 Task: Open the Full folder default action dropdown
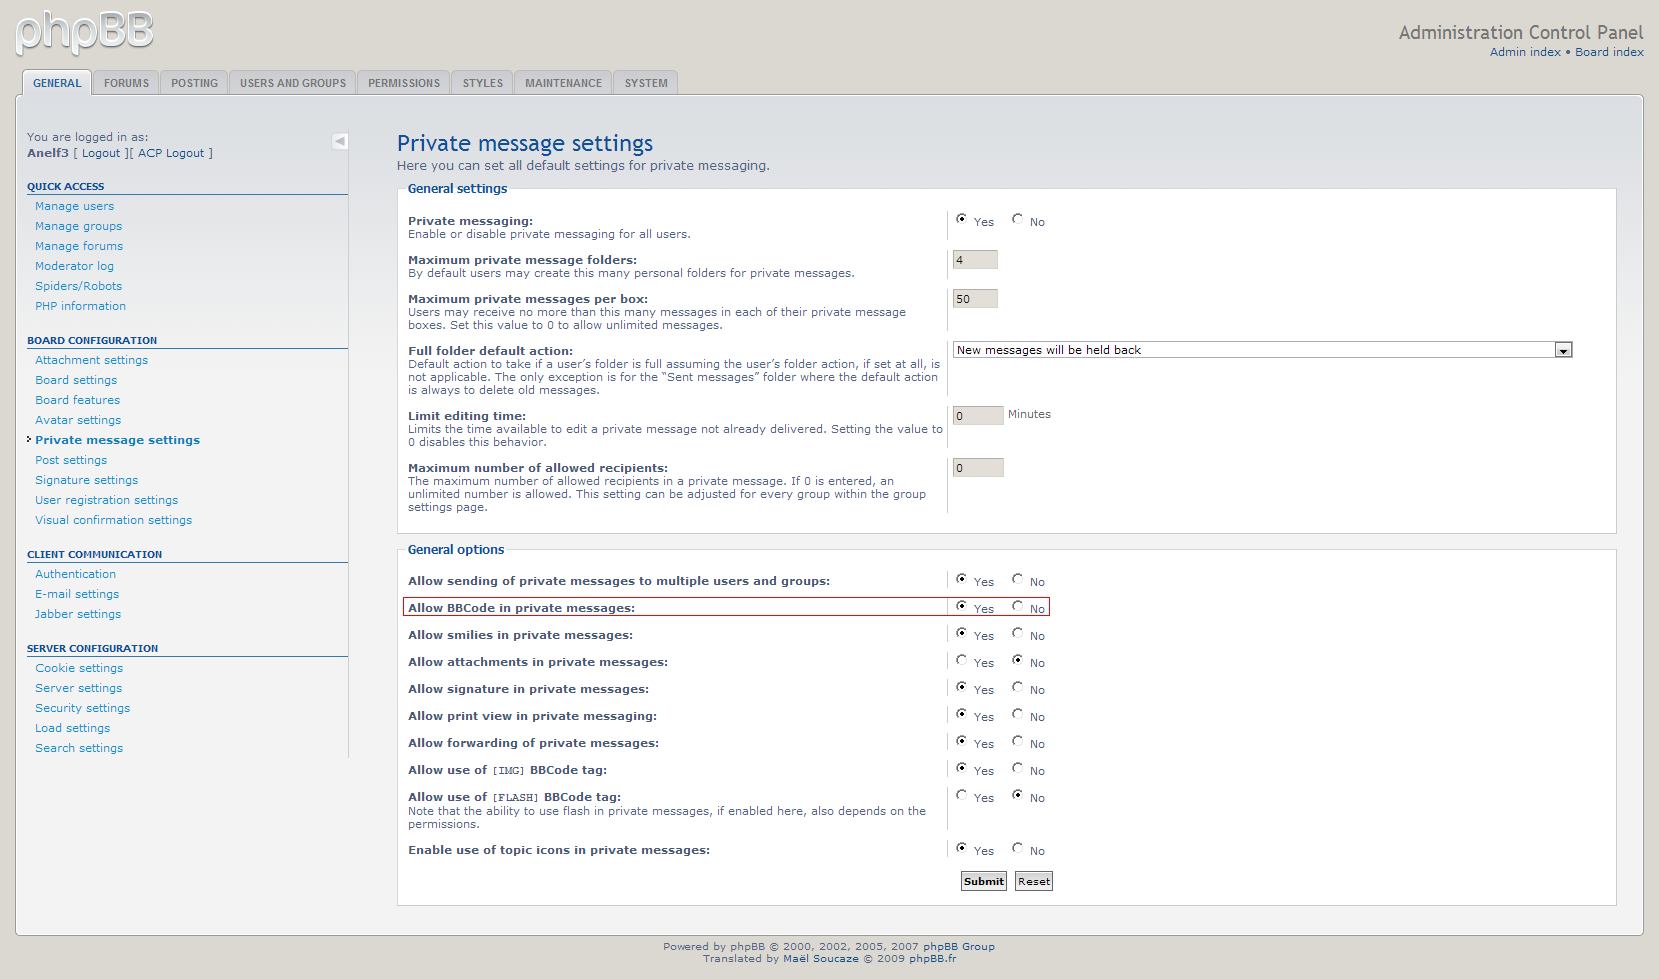coord(1262,350)
